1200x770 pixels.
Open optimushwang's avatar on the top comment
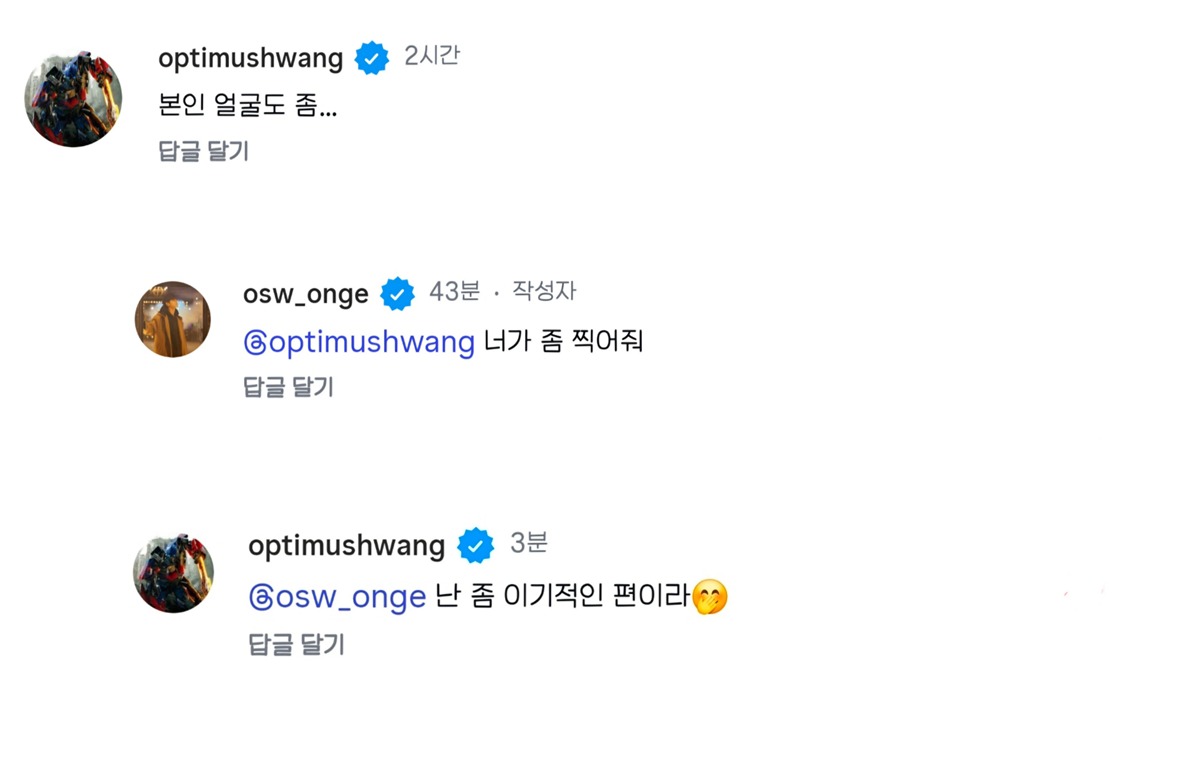click(73, 99)
